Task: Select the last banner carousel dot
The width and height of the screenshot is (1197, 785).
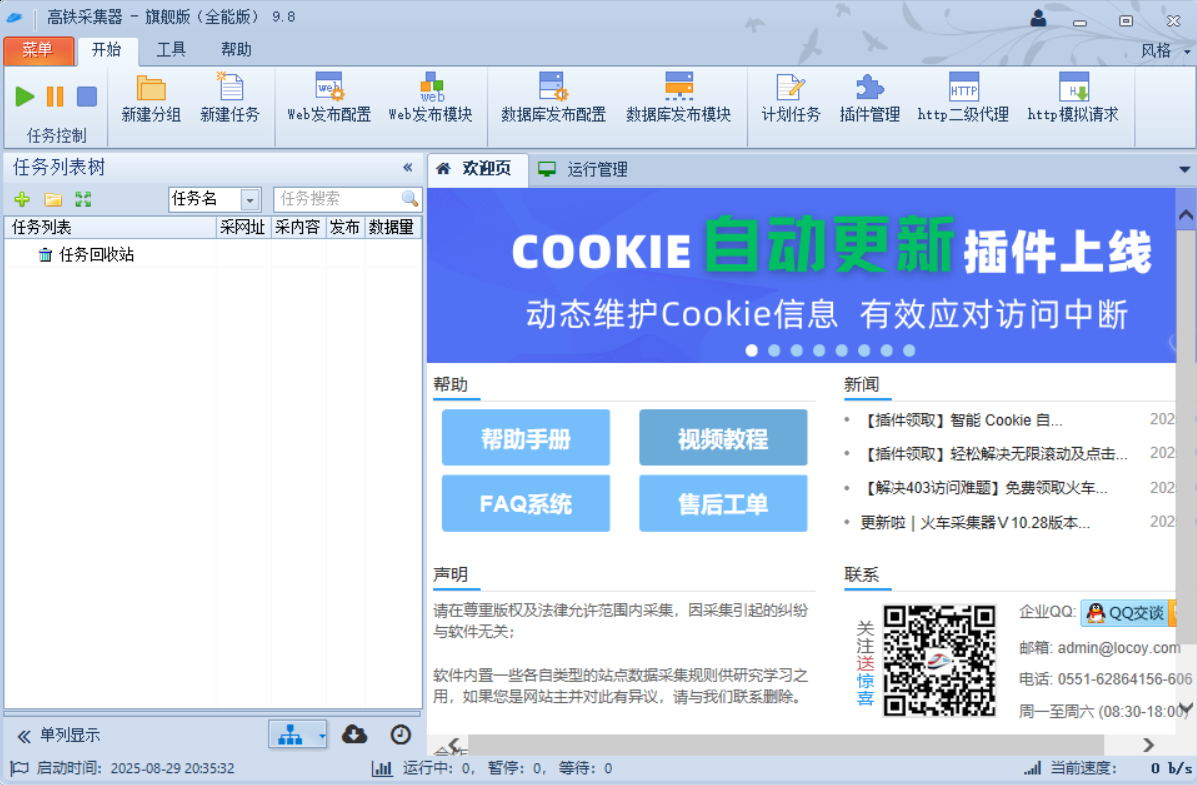Action: (x=908, y=351)
